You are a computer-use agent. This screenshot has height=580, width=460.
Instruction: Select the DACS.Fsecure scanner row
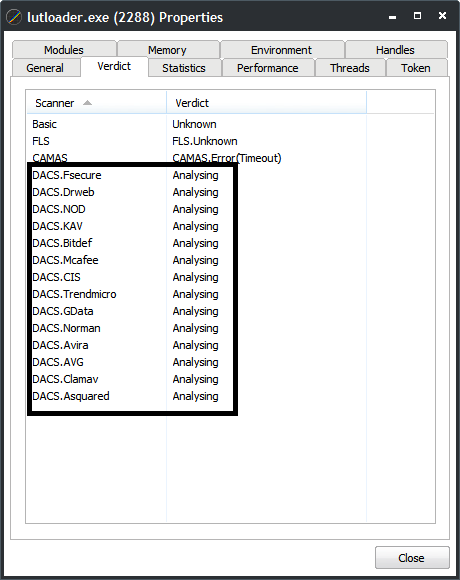click(230, 175)
